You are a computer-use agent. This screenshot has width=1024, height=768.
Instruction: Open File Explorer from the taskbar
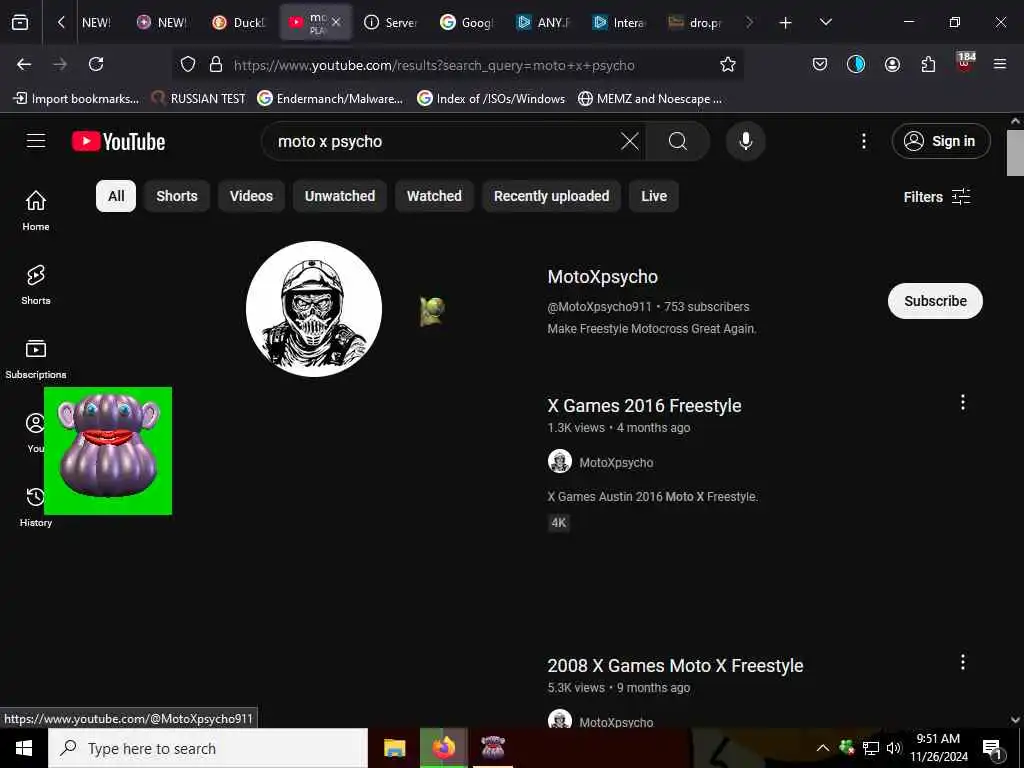coord(394,748)
